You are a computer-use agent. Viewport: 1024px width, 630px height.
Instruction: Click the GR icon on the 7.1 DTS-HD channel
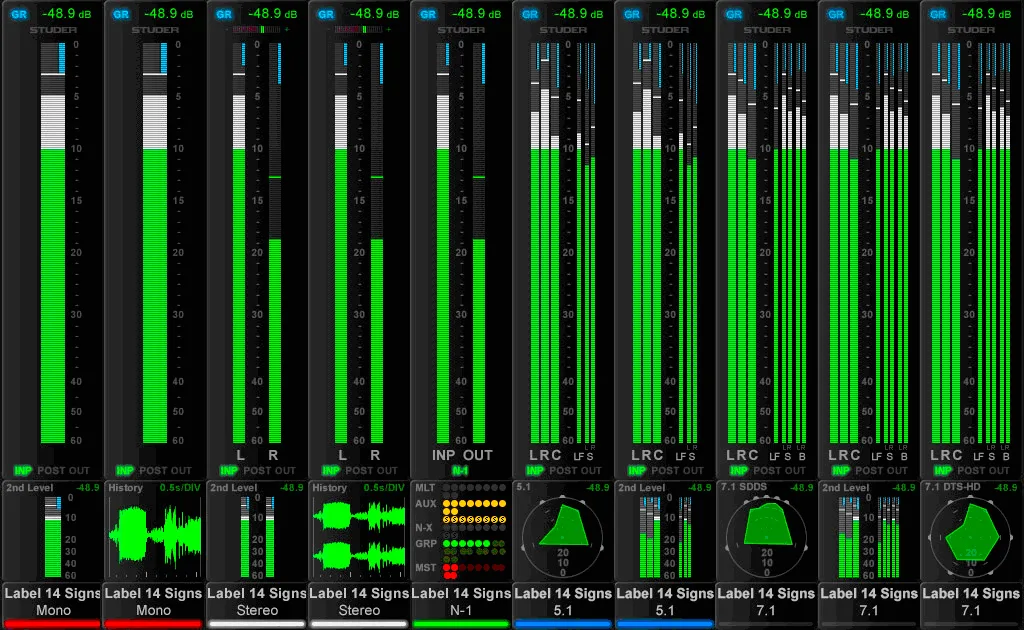point(938,14)
